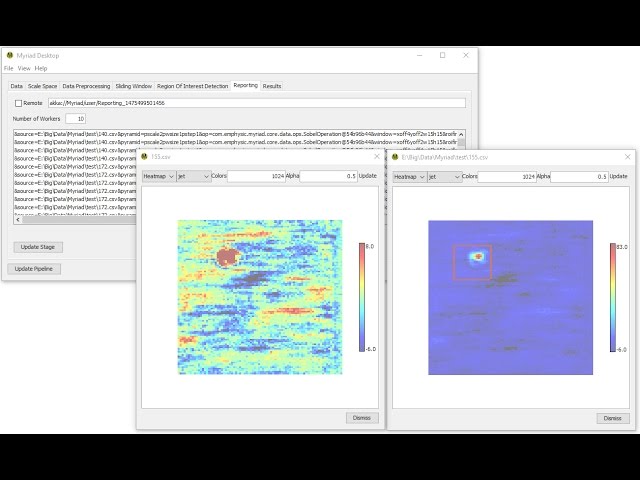
Task: Click the heatmap image in 155.csv window
Action: [260, 297]
